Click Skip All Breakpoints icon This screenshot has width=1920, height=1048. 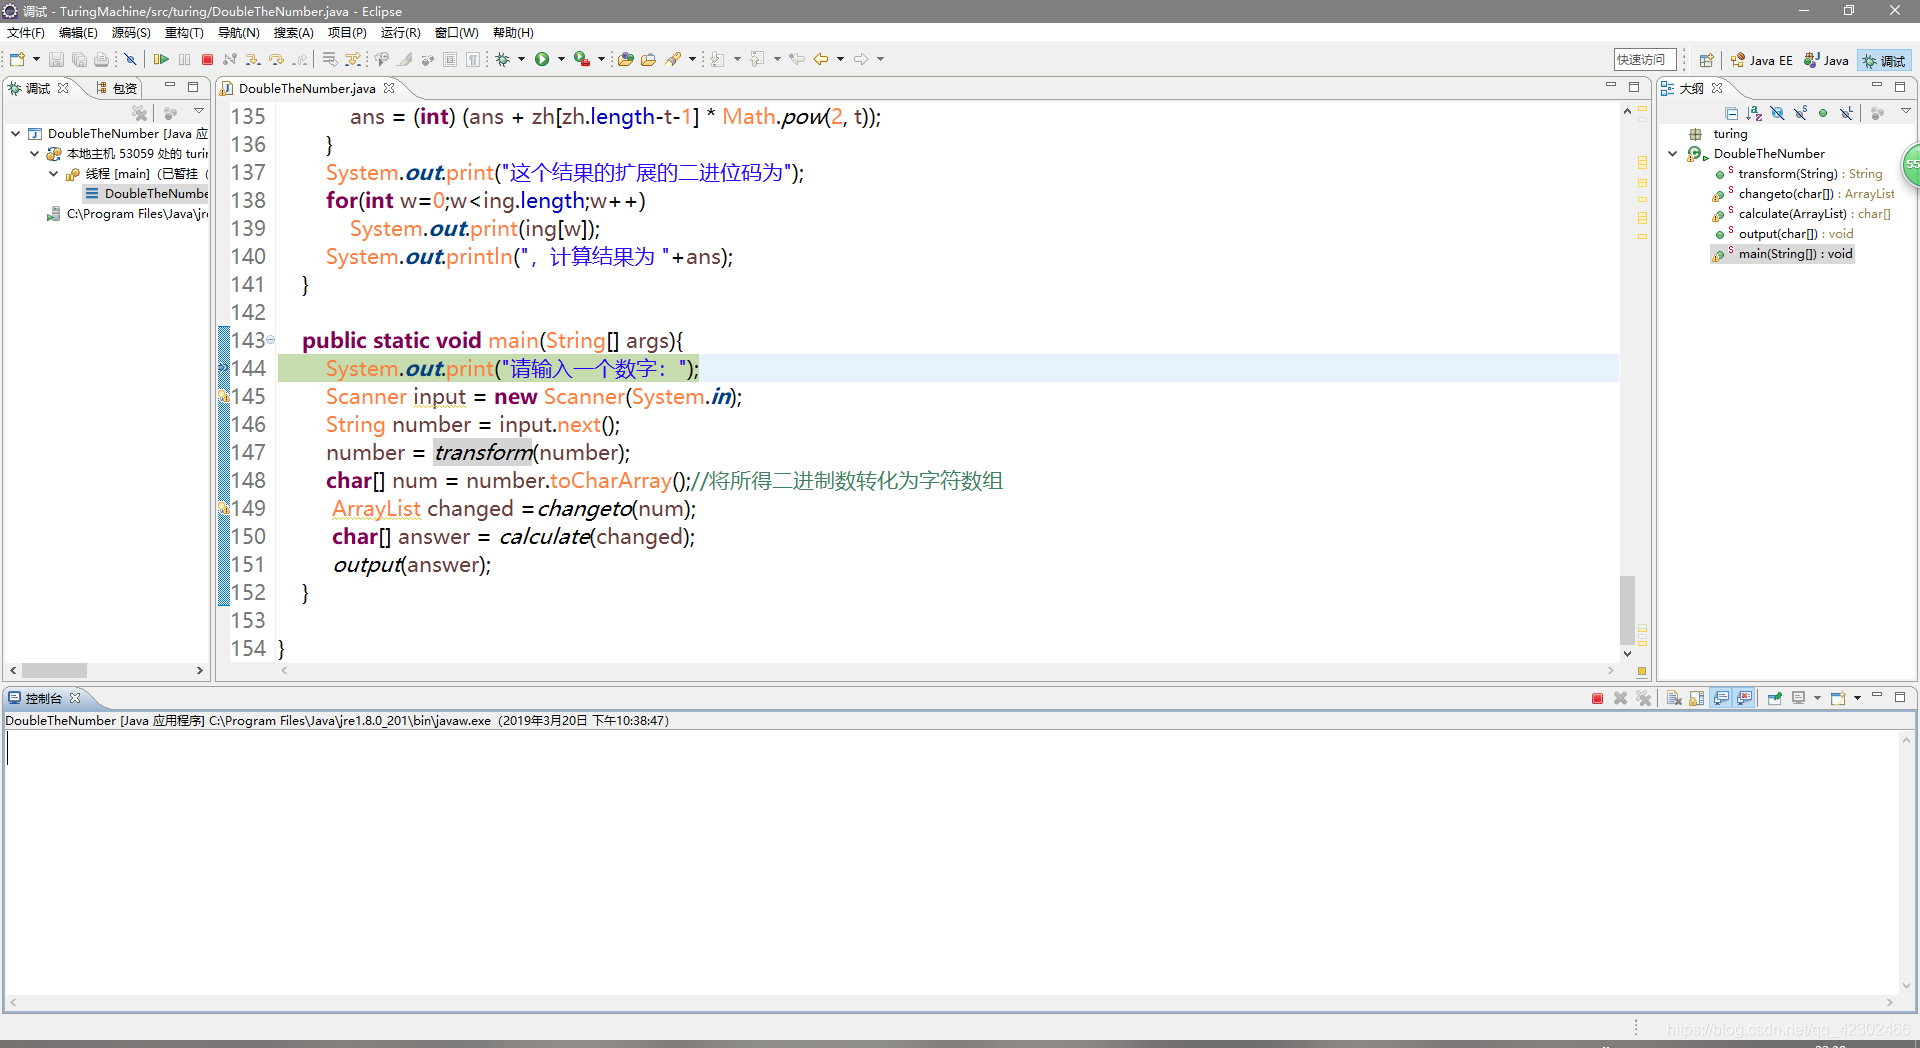(x=130, y=60)
